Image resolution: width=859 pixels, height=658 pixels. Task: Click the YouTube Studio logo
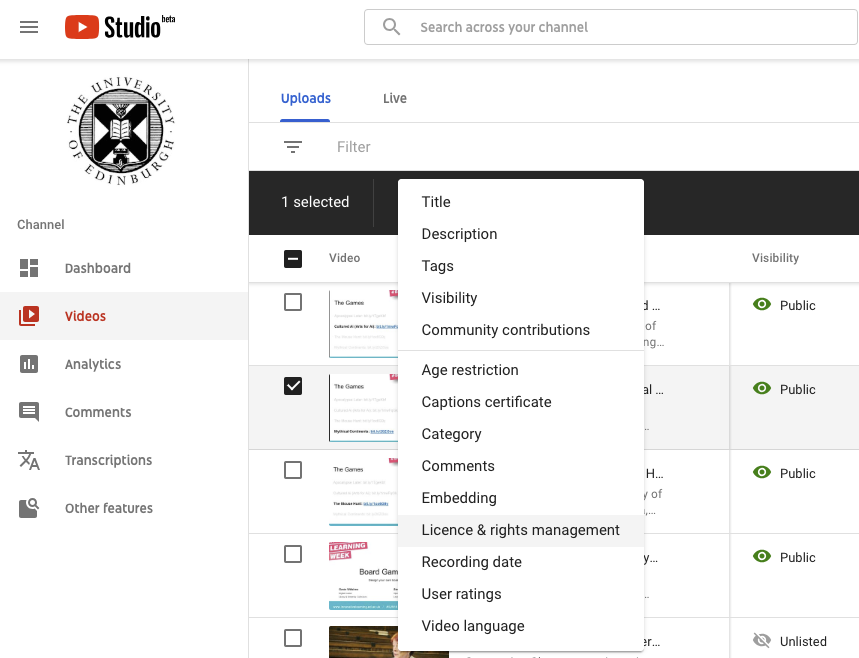[120, 27]
